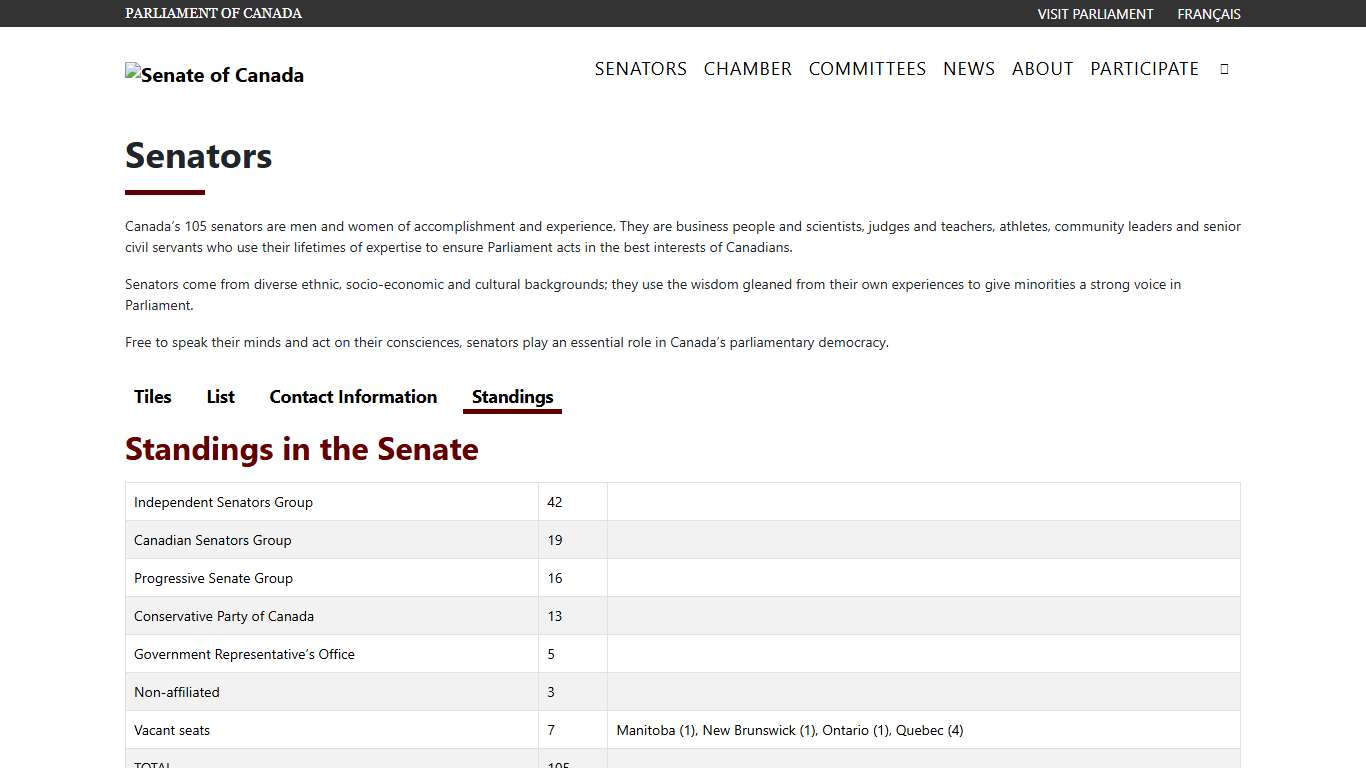Open the COMMITTEES menu item
The height and width of the screenshot is (768, 1366).
click(x=867, y=69)
